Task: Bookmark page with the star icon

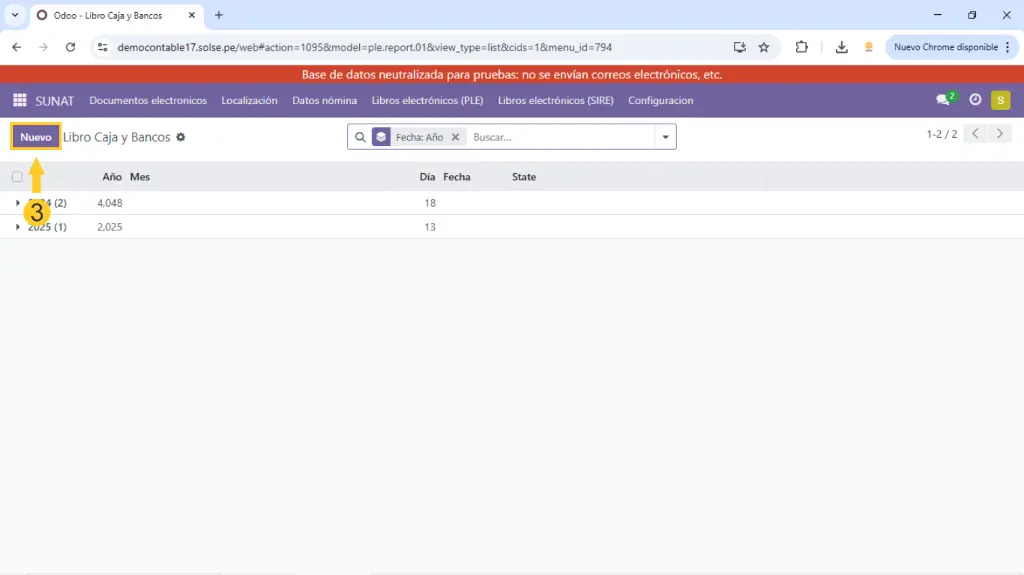Action: [x=764, y=47]
